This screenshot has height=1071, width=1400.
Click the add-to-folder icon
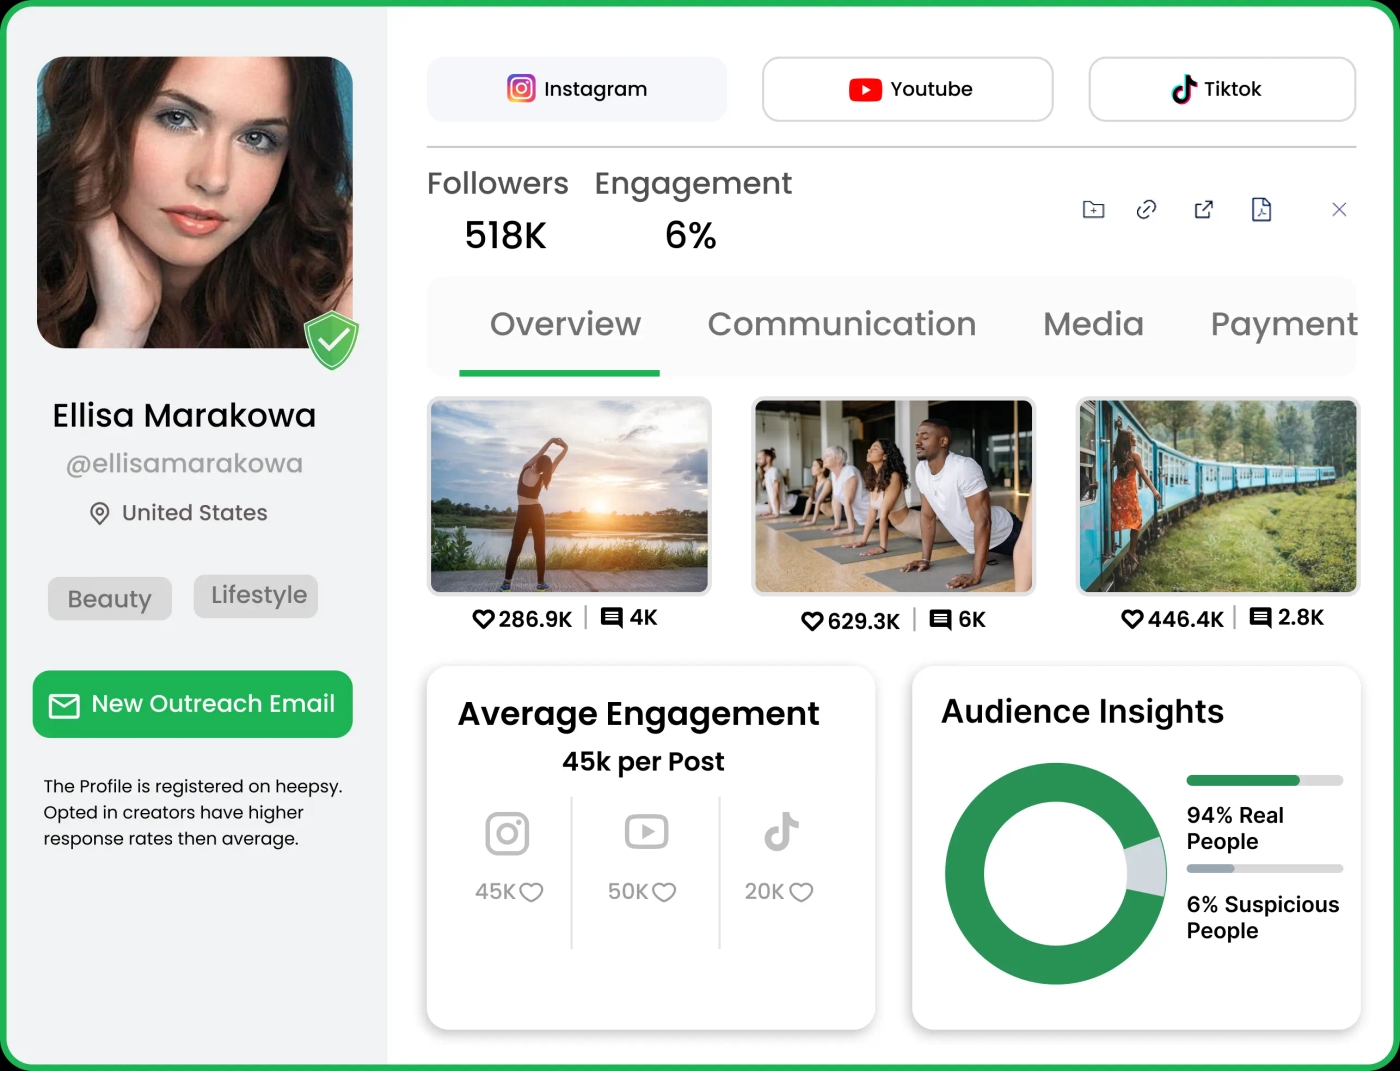pos(1093,209)
